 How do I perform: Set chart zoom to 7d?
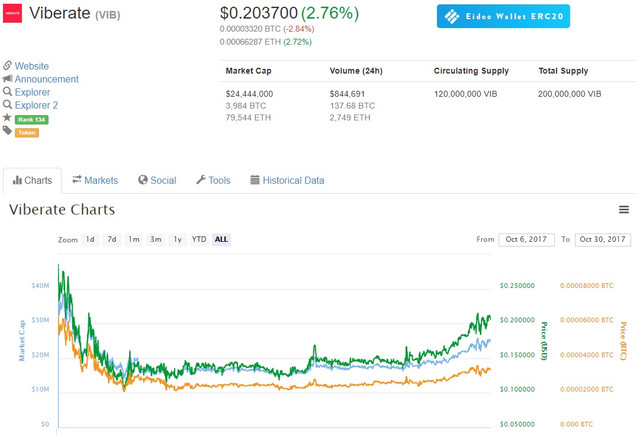pos(112,240)
